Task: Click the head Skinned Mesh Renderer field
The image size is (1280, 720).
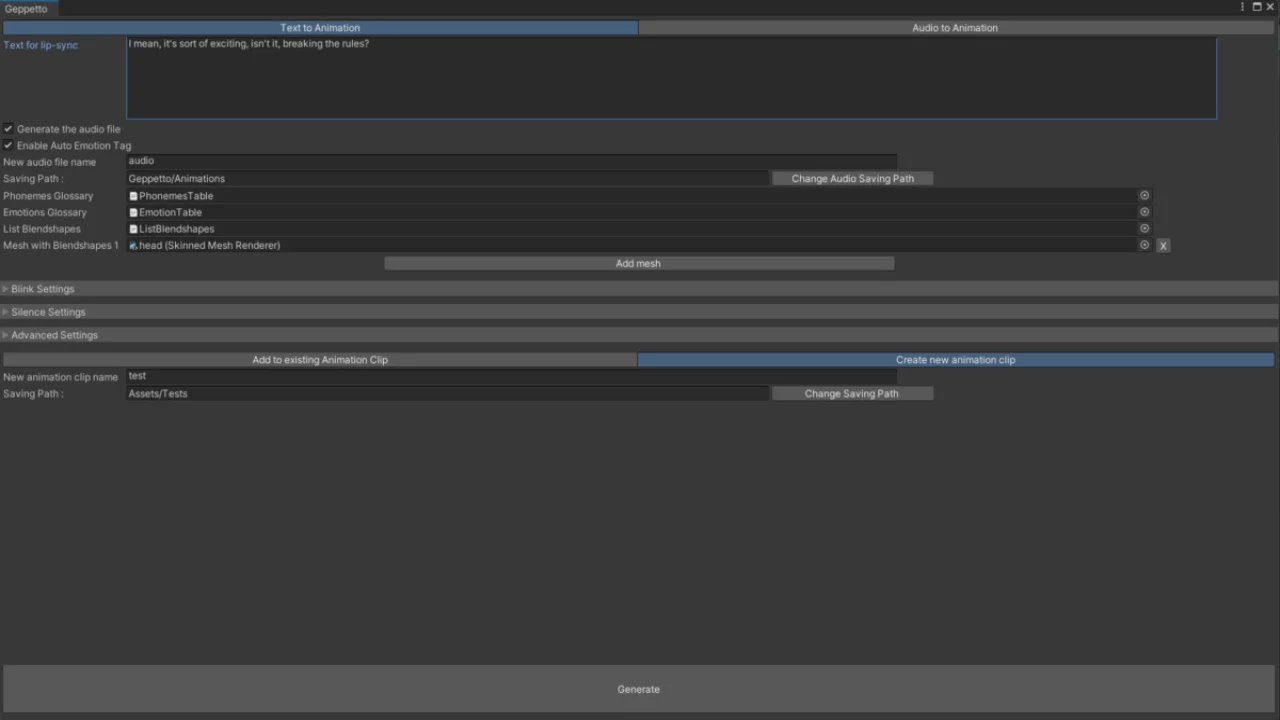Action: pyautogui.click(x=630, y=245)
